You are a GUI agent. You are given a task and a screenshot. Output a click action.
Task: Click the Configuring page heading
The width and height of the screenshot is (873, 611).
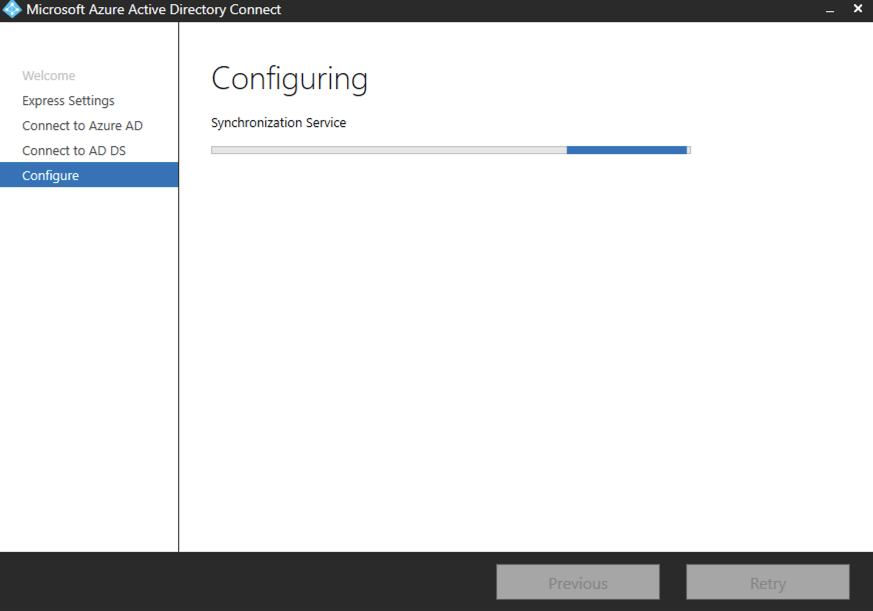pyautogui.click(x=289, y=79)
